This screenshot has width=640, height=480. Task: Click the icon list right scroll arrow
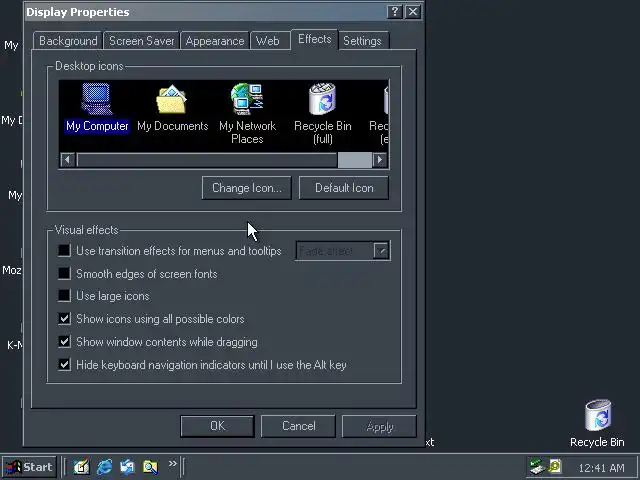(380, 160)
